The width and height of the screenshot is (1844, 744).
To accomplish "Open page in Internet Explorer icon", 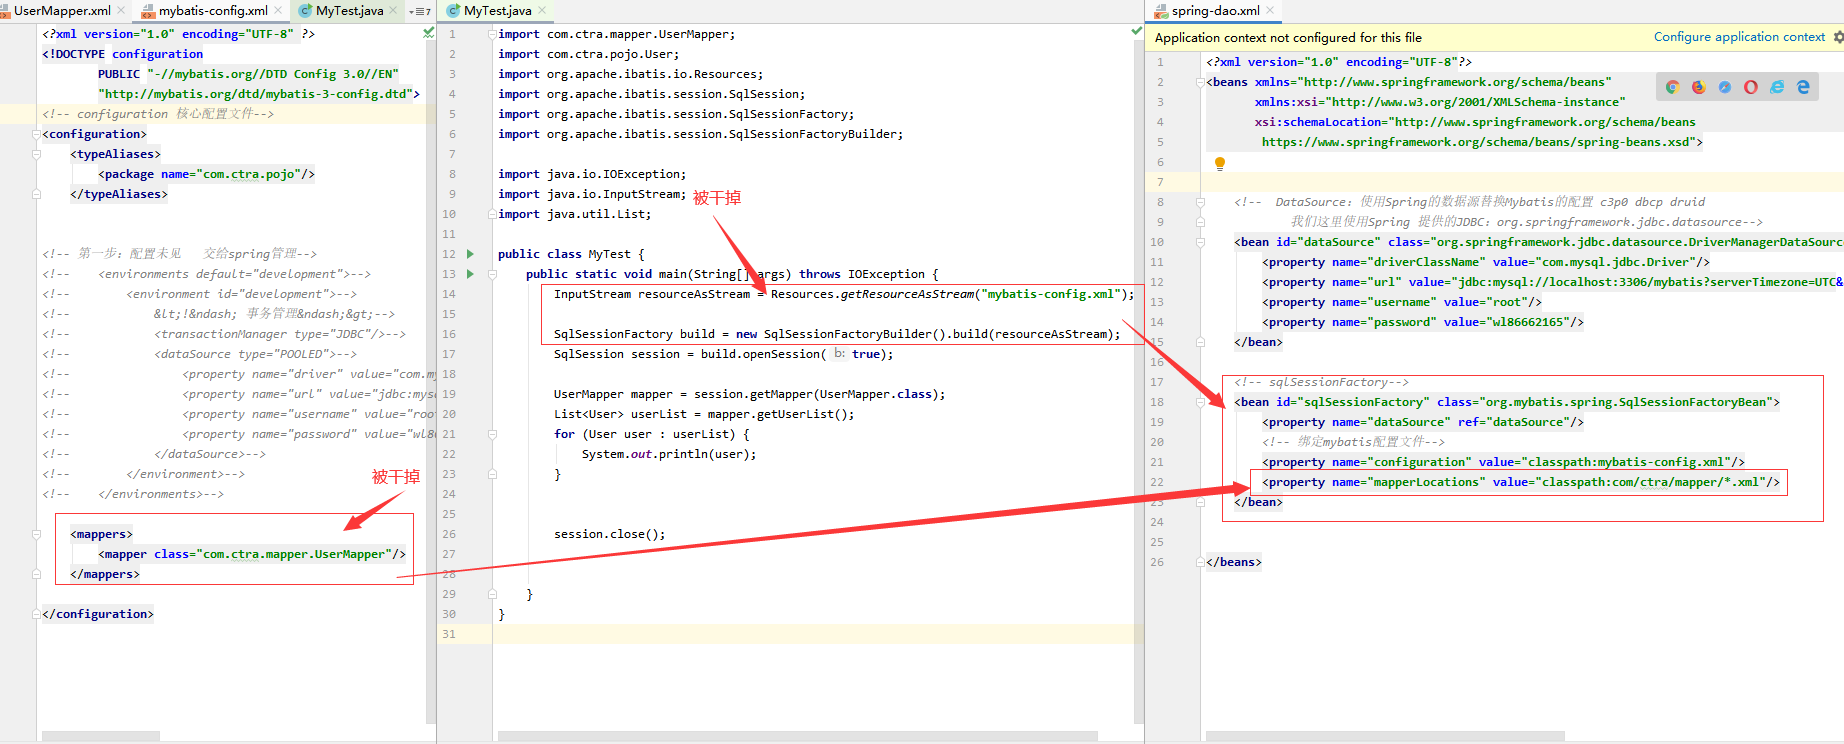I will point(1777,87).
